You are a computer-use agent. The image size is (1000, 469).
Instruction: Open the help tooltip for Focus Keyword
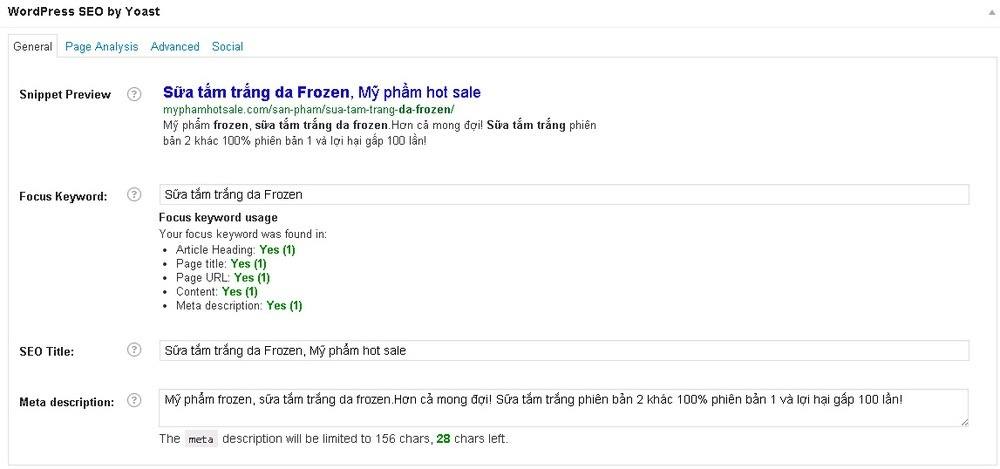coord(134,195)
